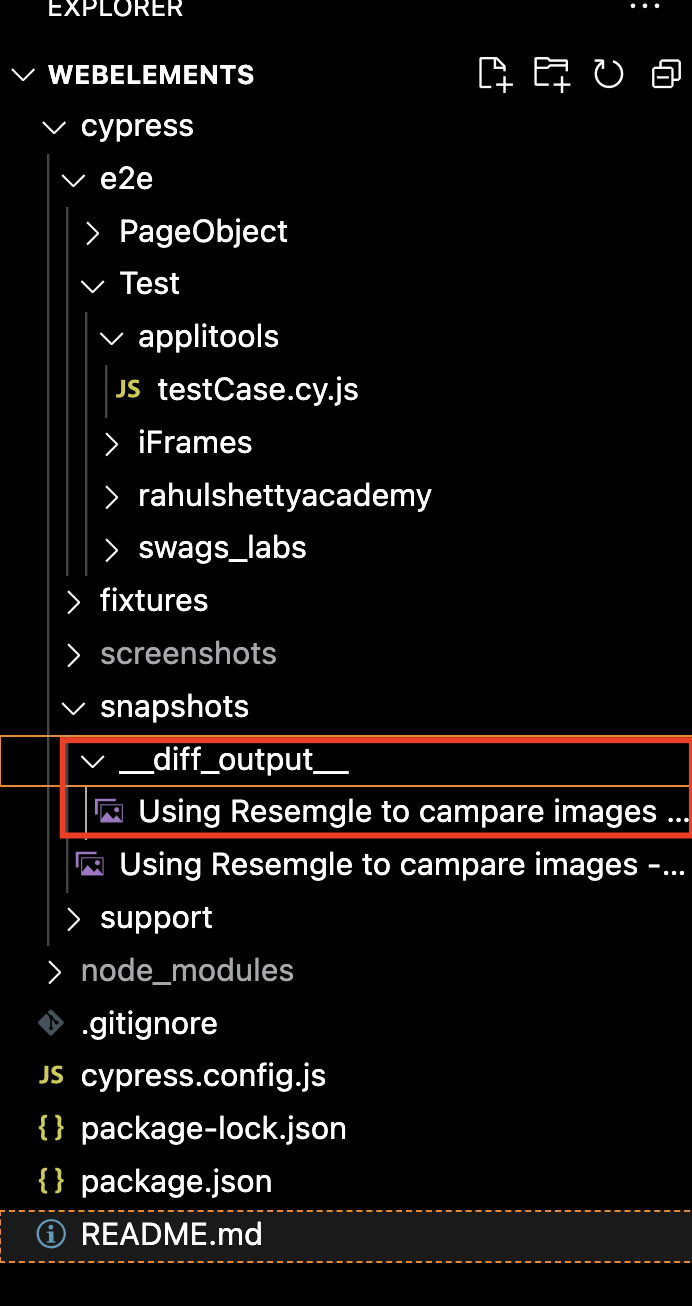Open the .gitignore file
This screenshot has width=692, height=1306.
148,1023
